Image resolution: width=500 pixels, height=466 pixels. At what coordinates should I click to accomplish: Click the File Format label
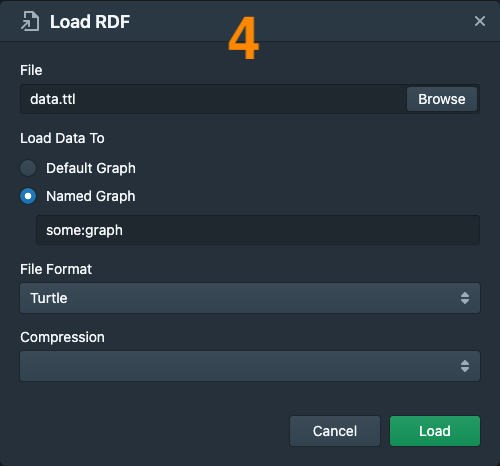56,269
